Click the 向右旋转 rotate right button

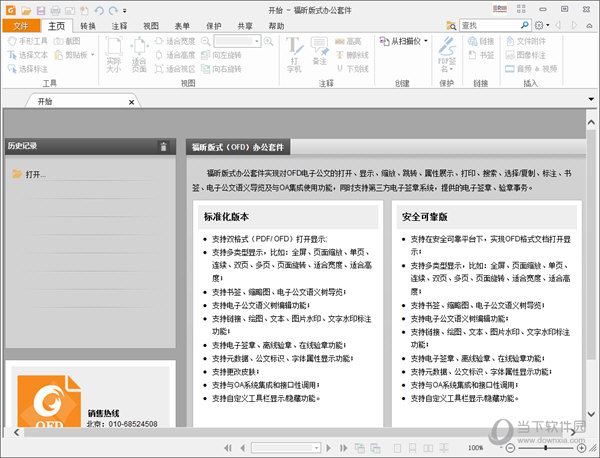point(222,69)
